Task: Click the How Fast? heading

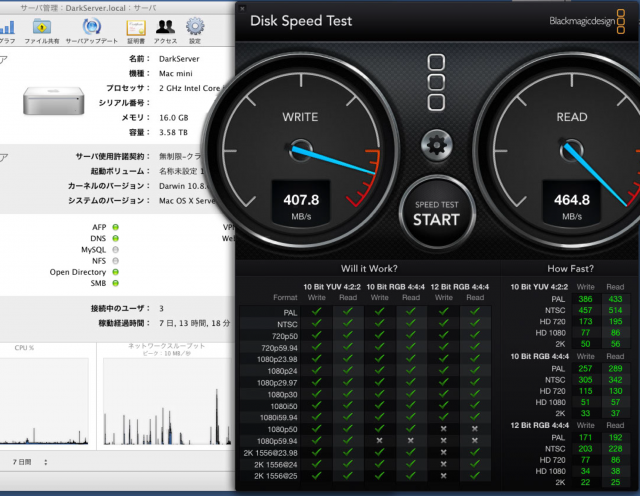Action: (x=570, y=269)
